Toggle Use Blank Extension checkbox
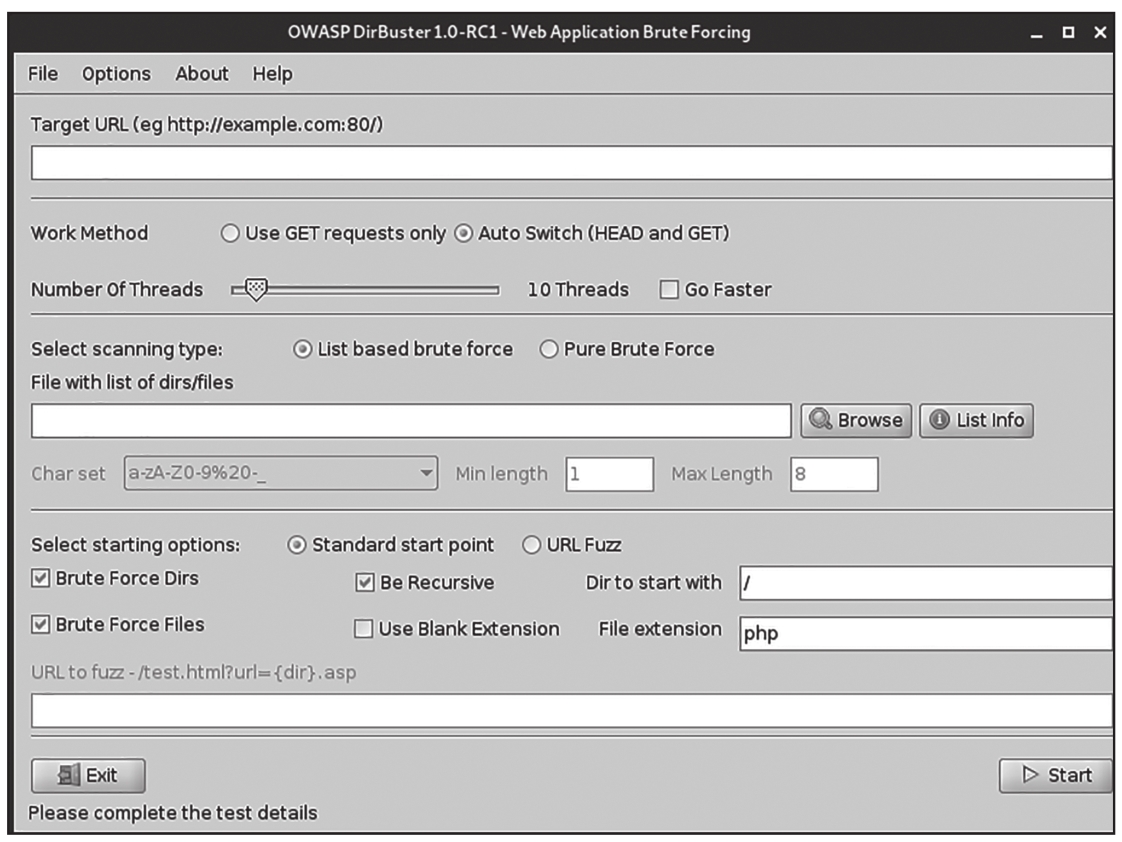This screenshot has height=842, width=1122. (x=364, y=629)
